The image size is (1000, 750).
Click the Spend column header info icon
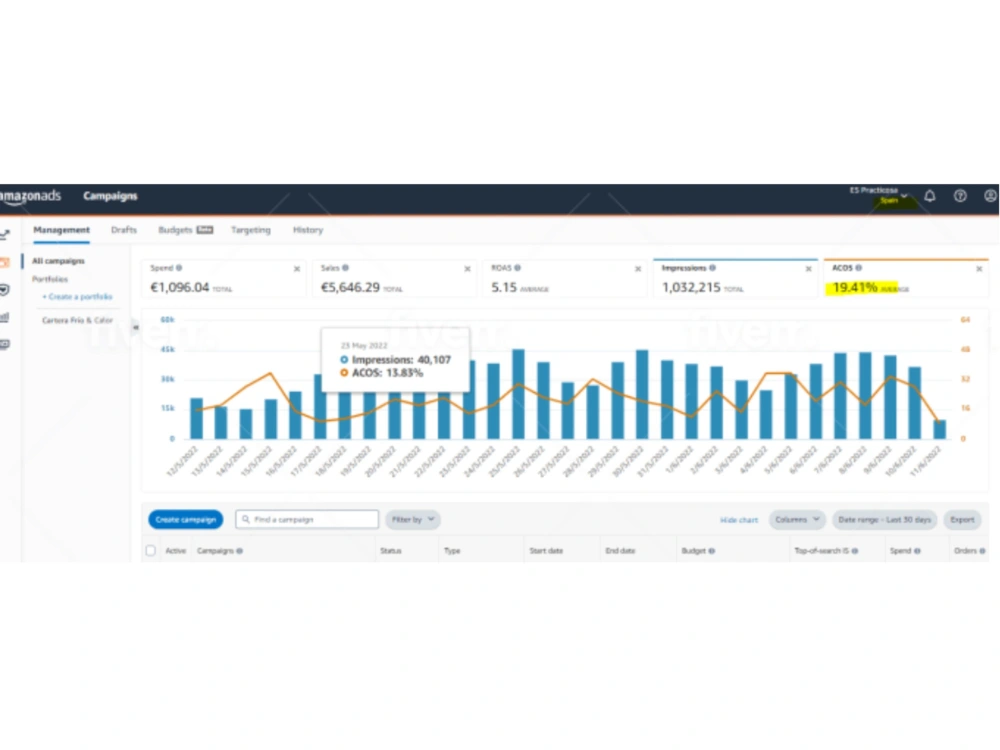(x=917, y=550)
